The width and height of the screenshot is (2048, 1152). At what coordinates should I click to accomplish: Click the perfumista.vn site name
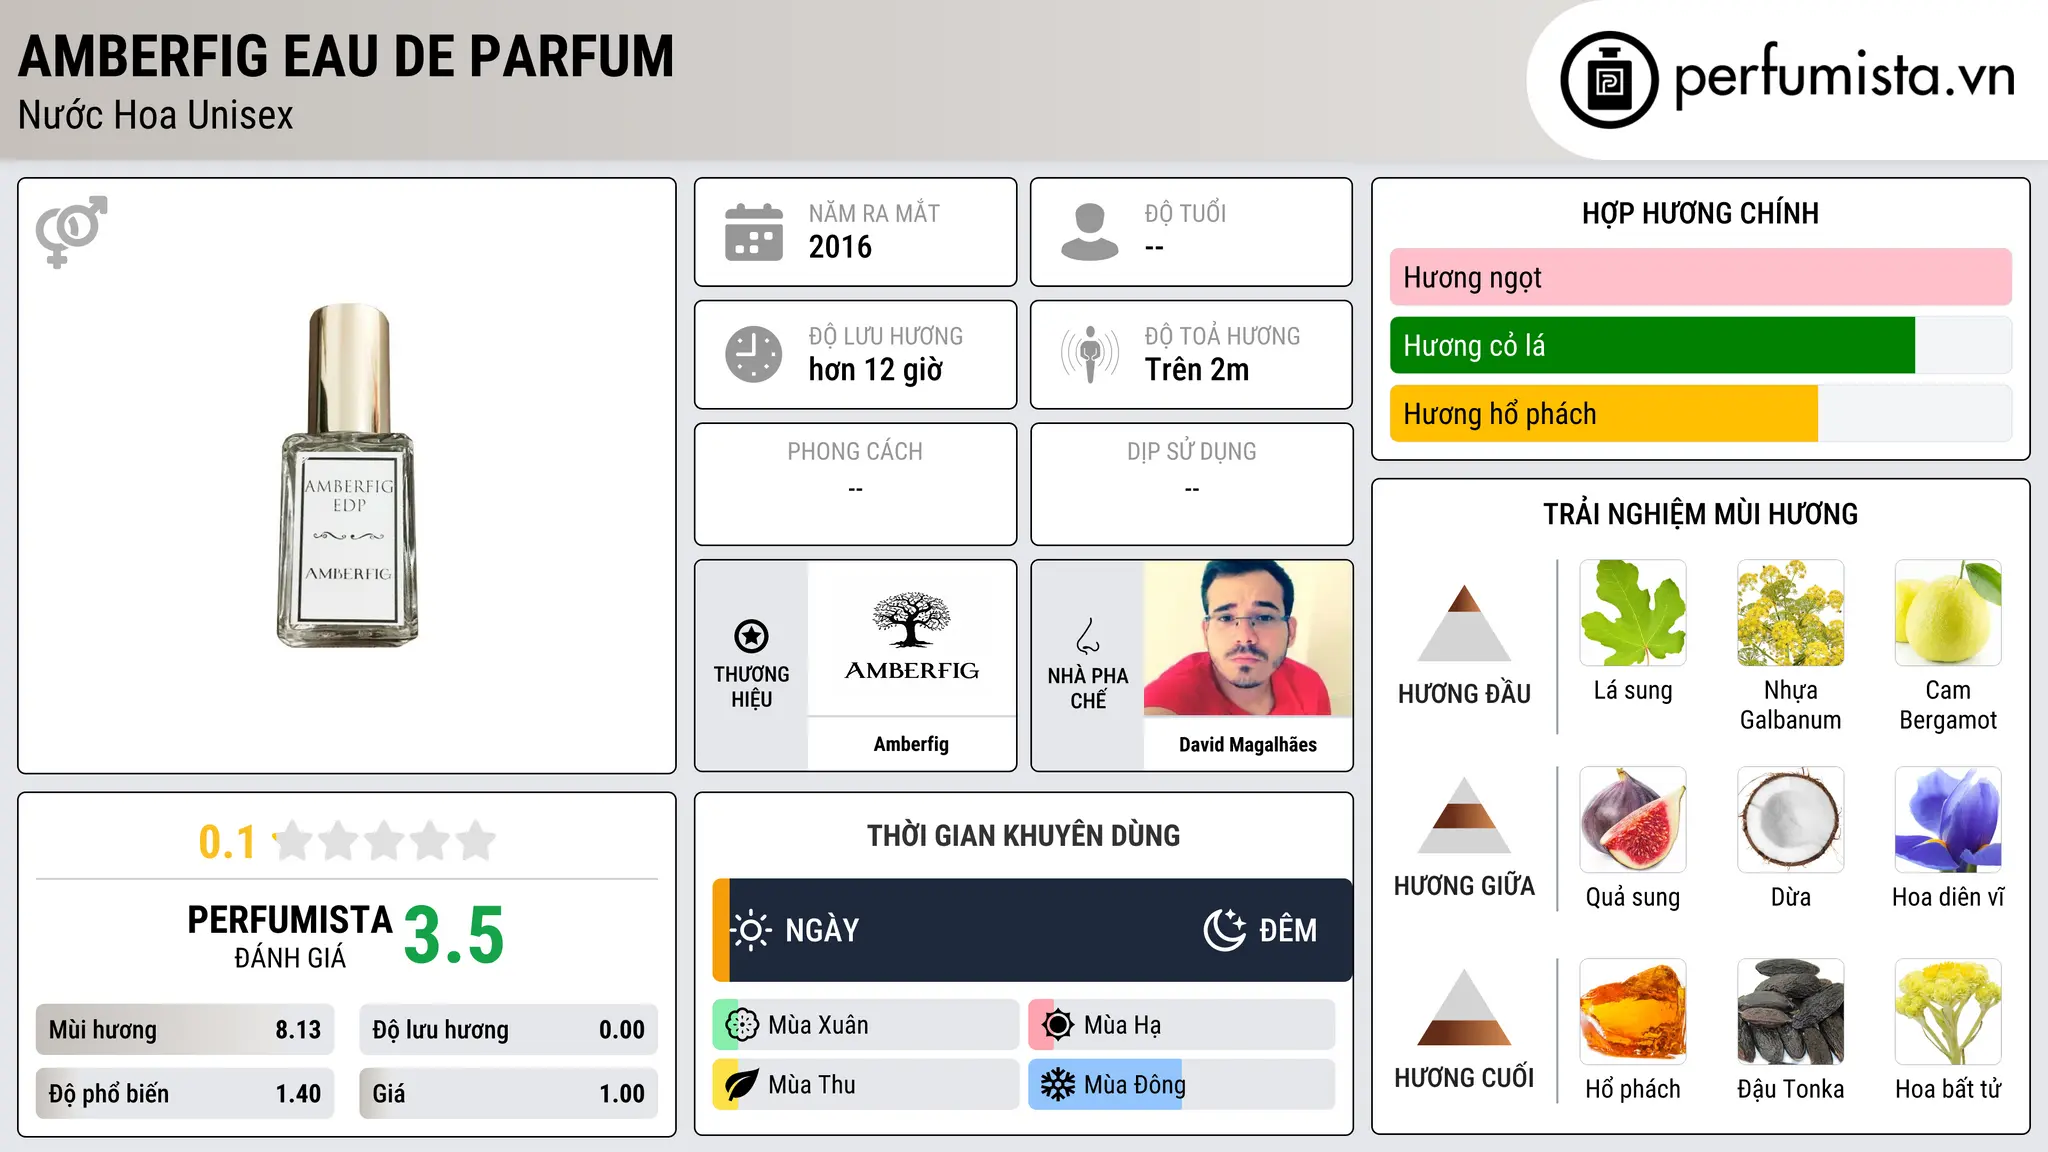click(1844, 77)
